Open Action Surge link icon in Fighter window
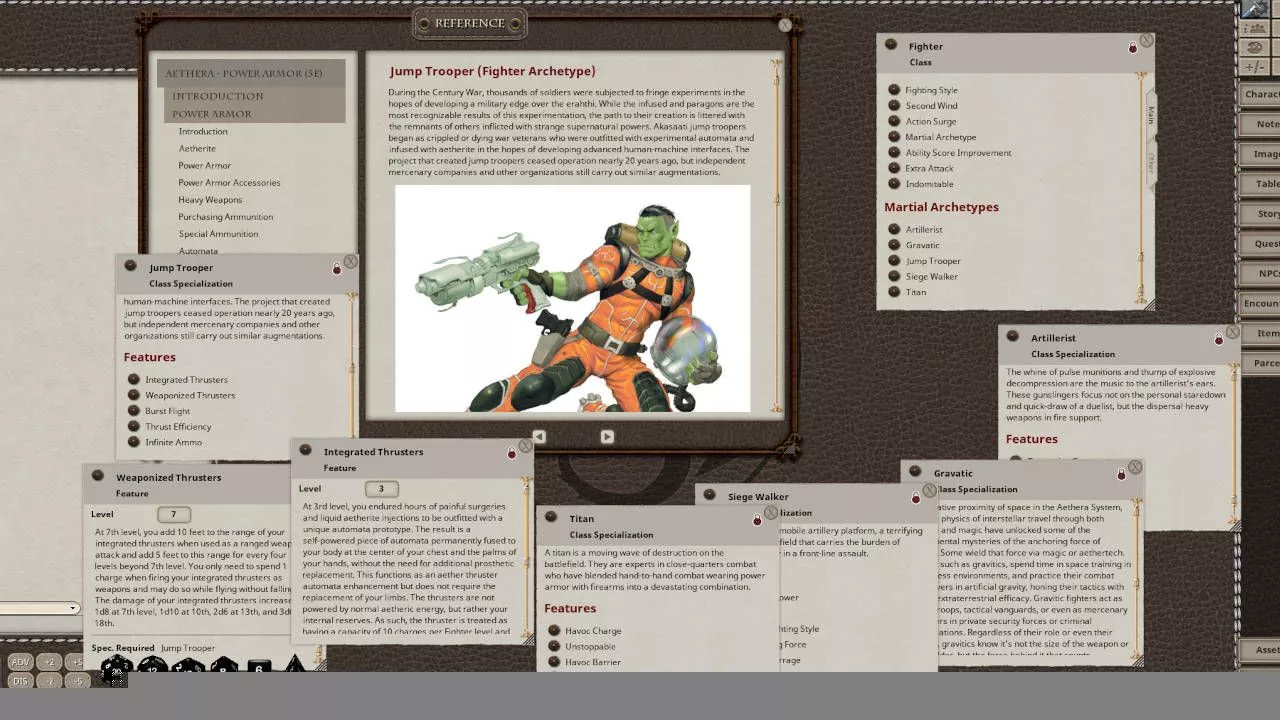The image size is (1280, 720). (894, 121)
